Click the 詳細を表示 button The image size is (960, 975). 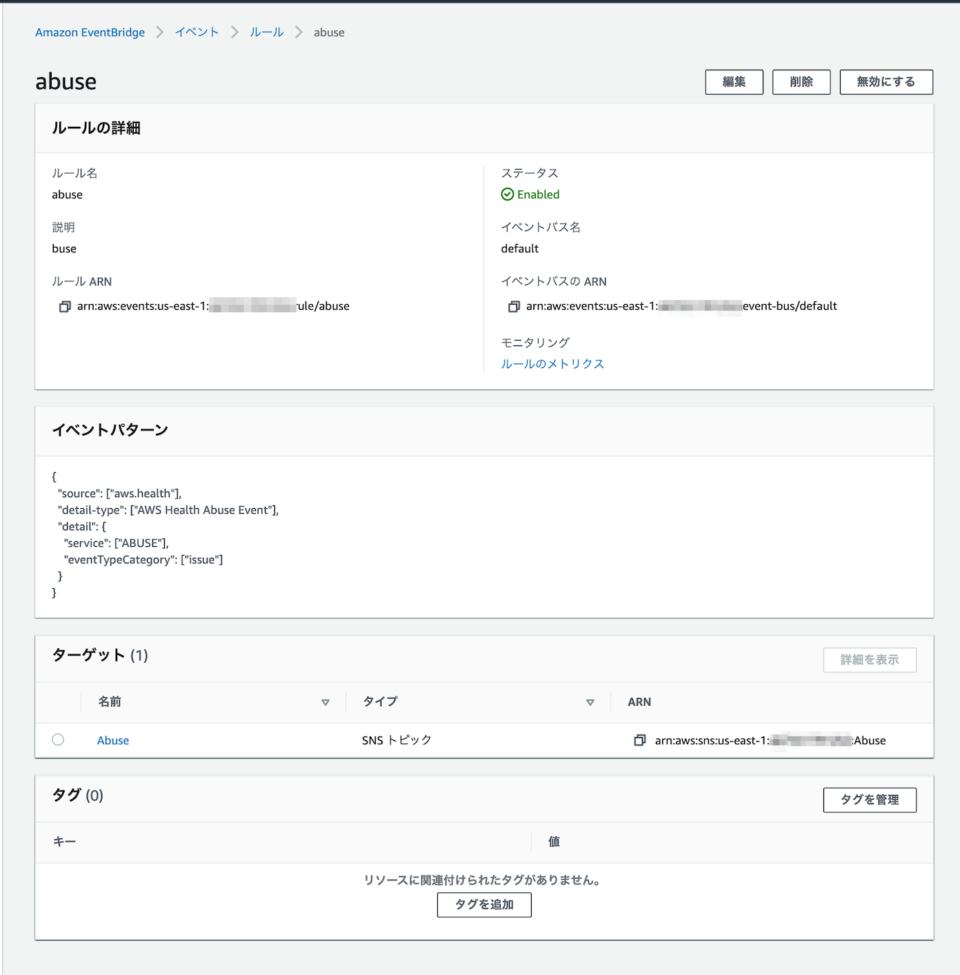(869, 660)
